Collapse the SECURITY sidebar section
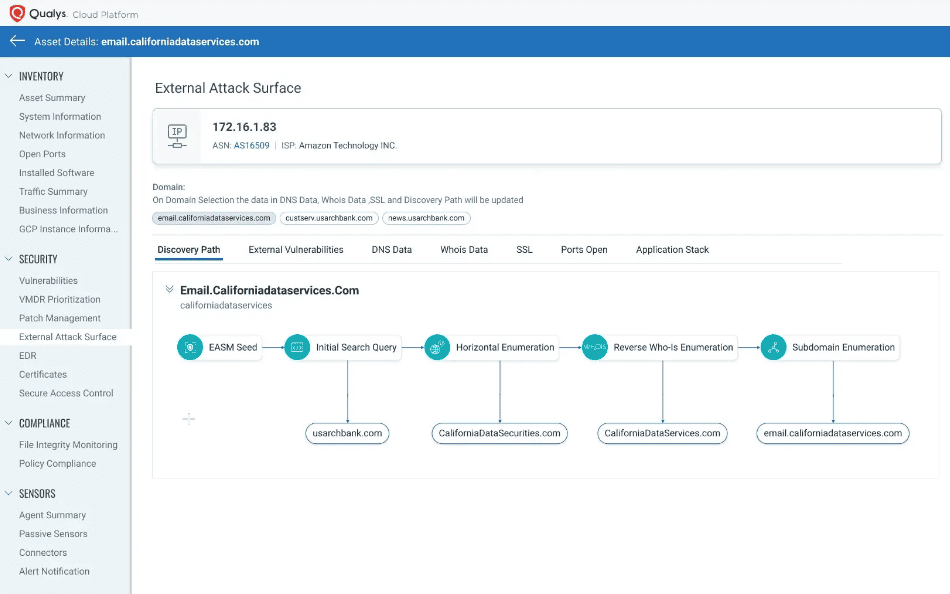 click(x=9, y=259)
